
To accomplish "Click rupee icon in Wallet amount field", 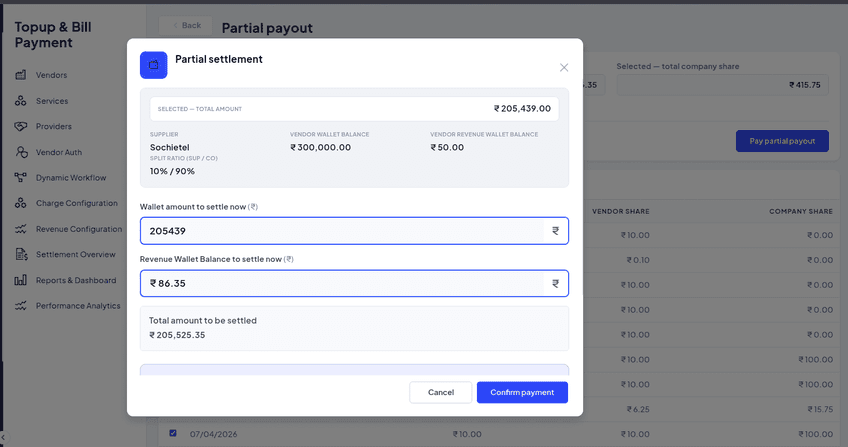I will 555,231.
